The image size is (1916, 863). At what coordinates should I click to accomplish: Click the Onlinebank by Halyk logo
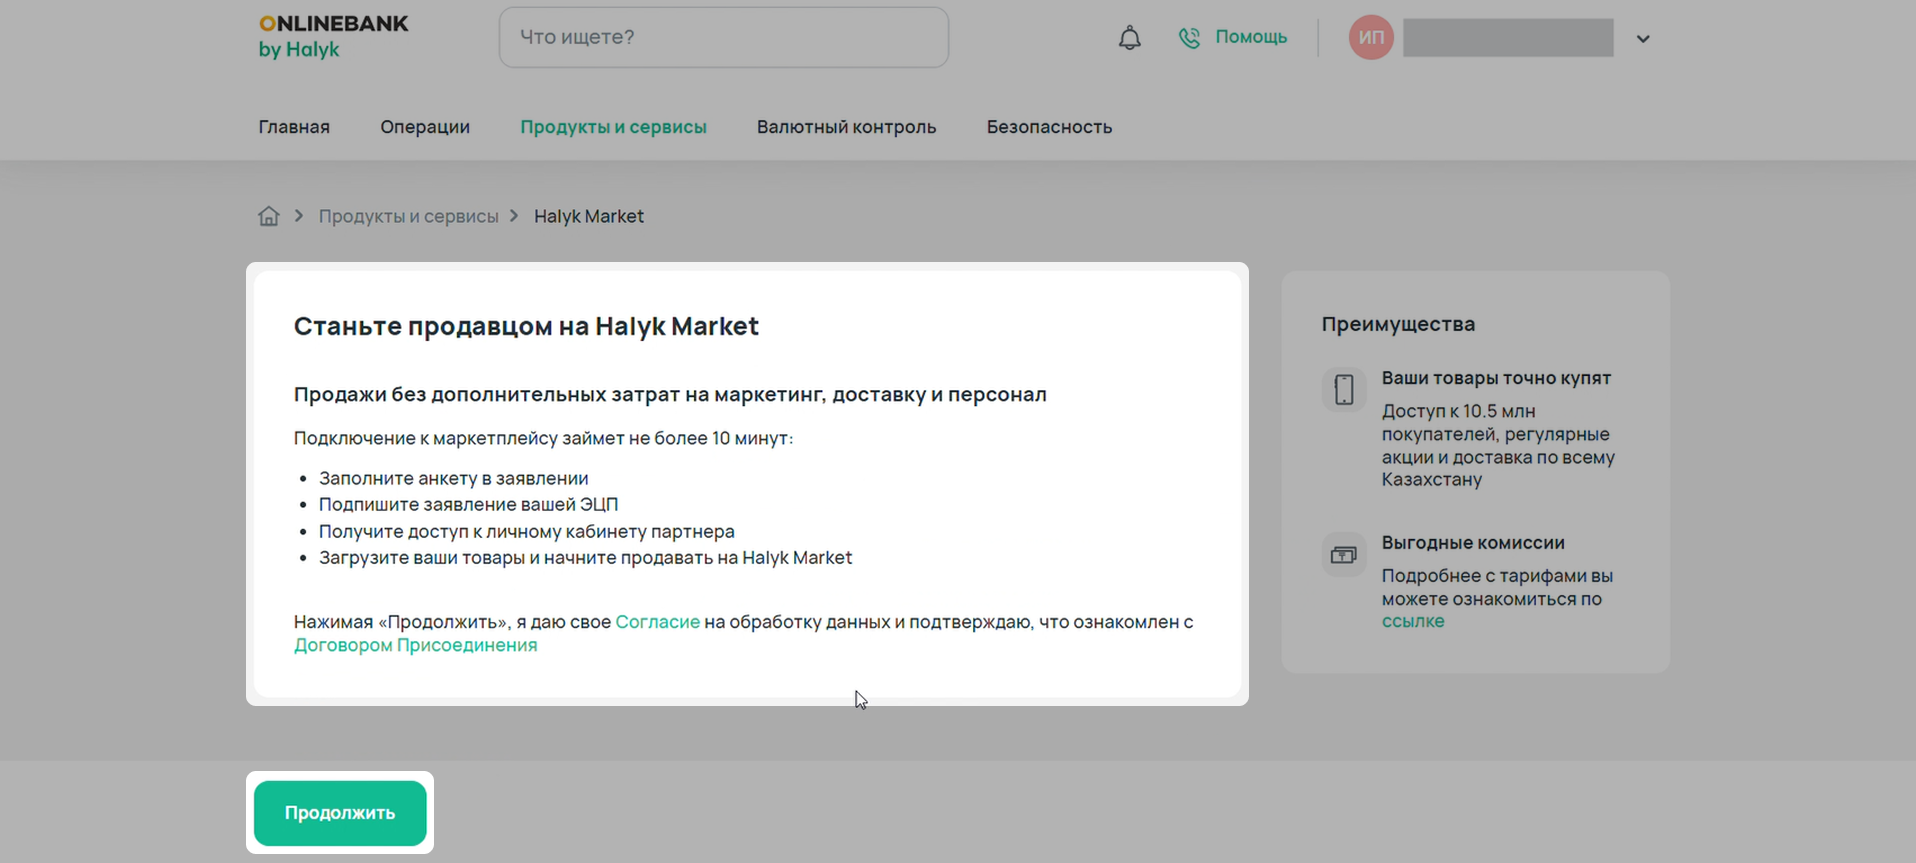coord(333,37)
